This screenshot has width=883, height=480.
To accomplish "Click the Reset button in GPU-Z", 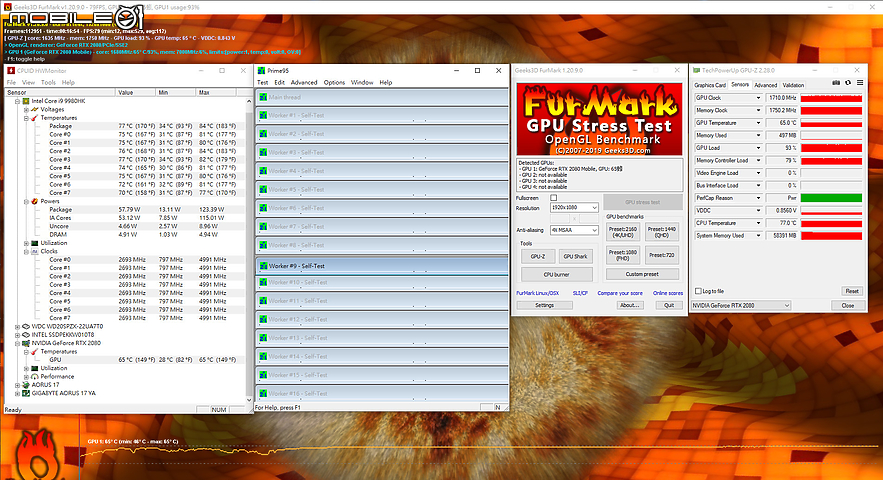I will [851, 291].
